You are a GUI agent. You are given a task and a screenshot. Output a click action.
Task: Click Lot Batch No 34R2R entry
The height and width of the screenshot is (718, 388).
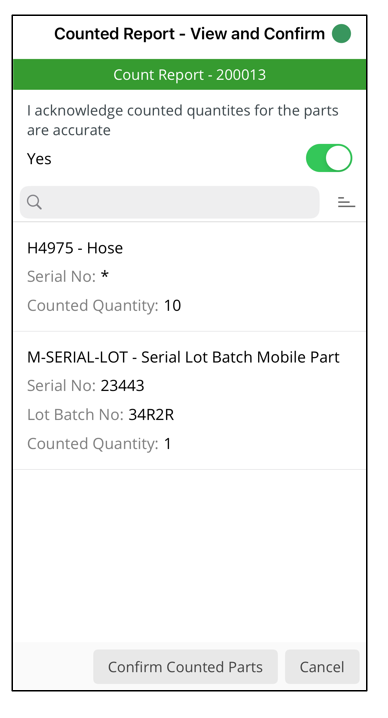tap(100, 414)
